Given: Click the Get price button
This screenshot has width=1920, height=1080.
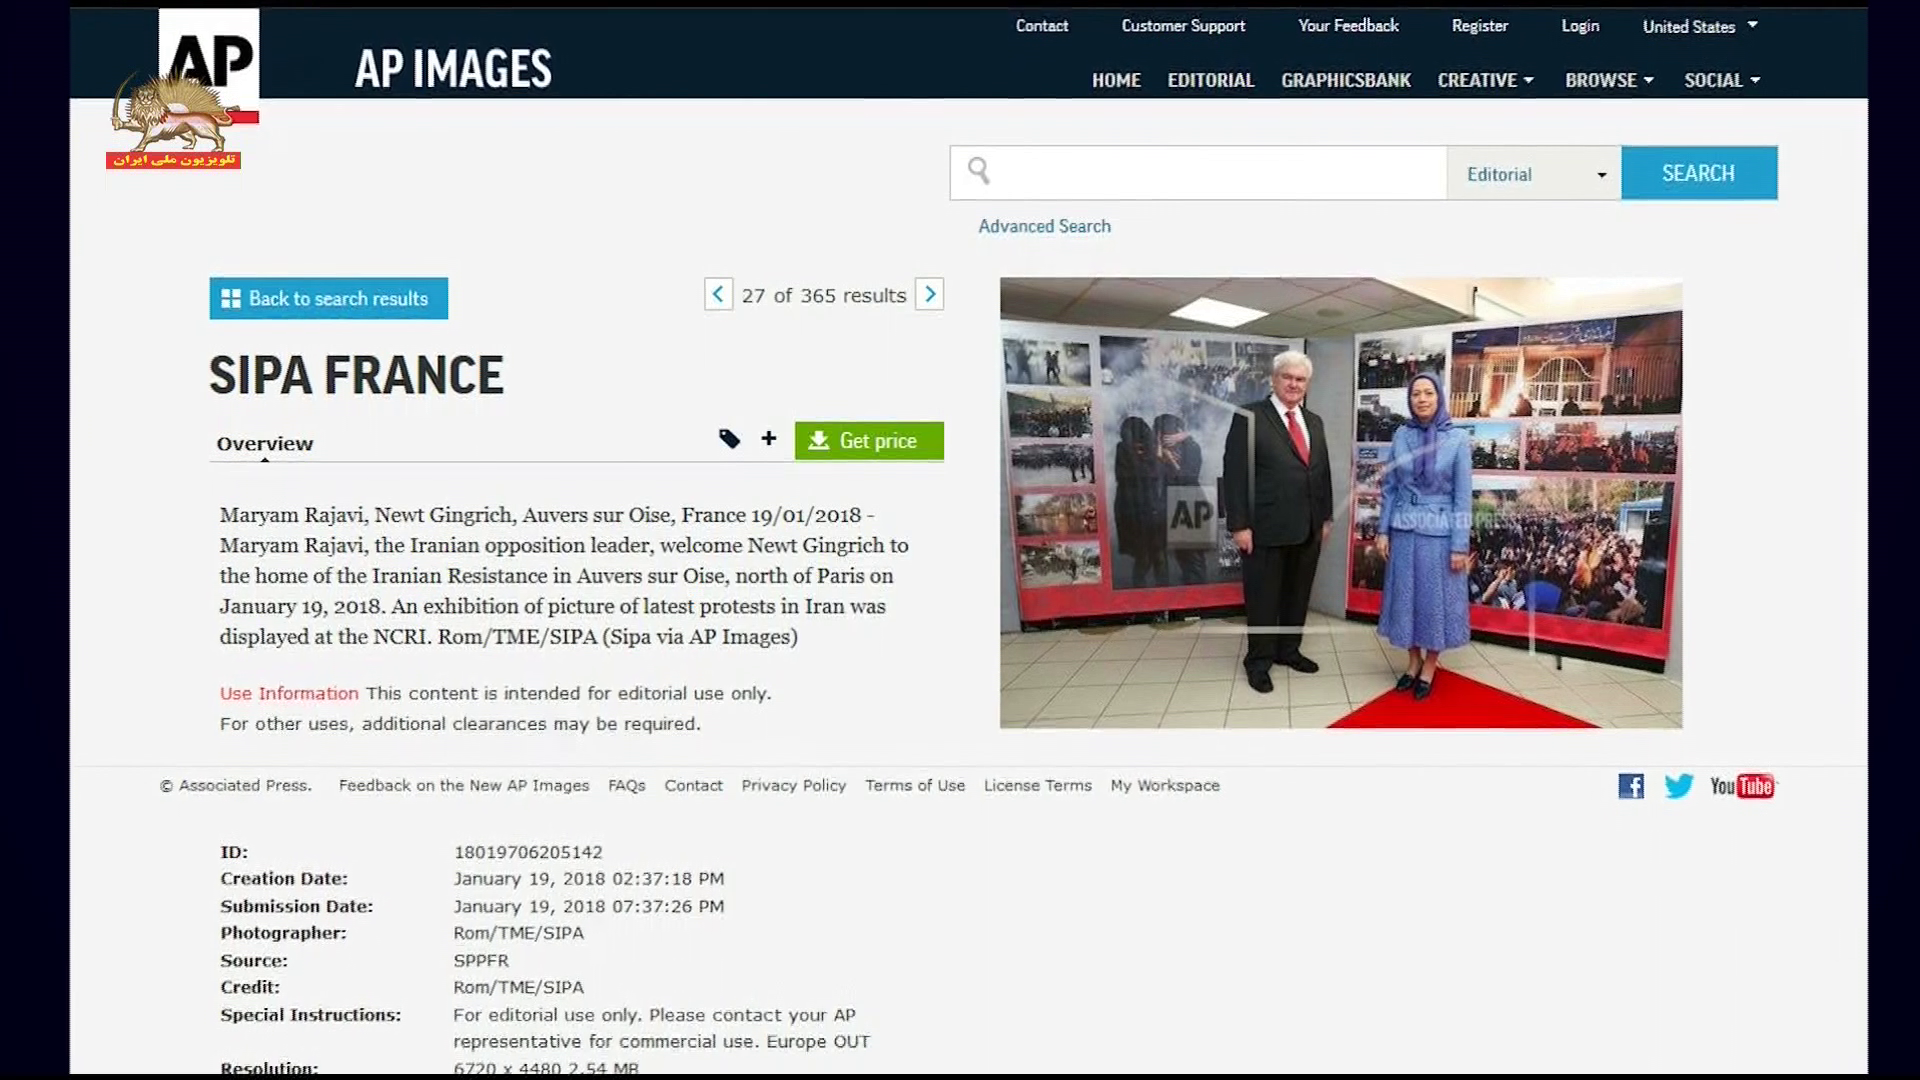Looking at the screenshot, I should (869, 441).
